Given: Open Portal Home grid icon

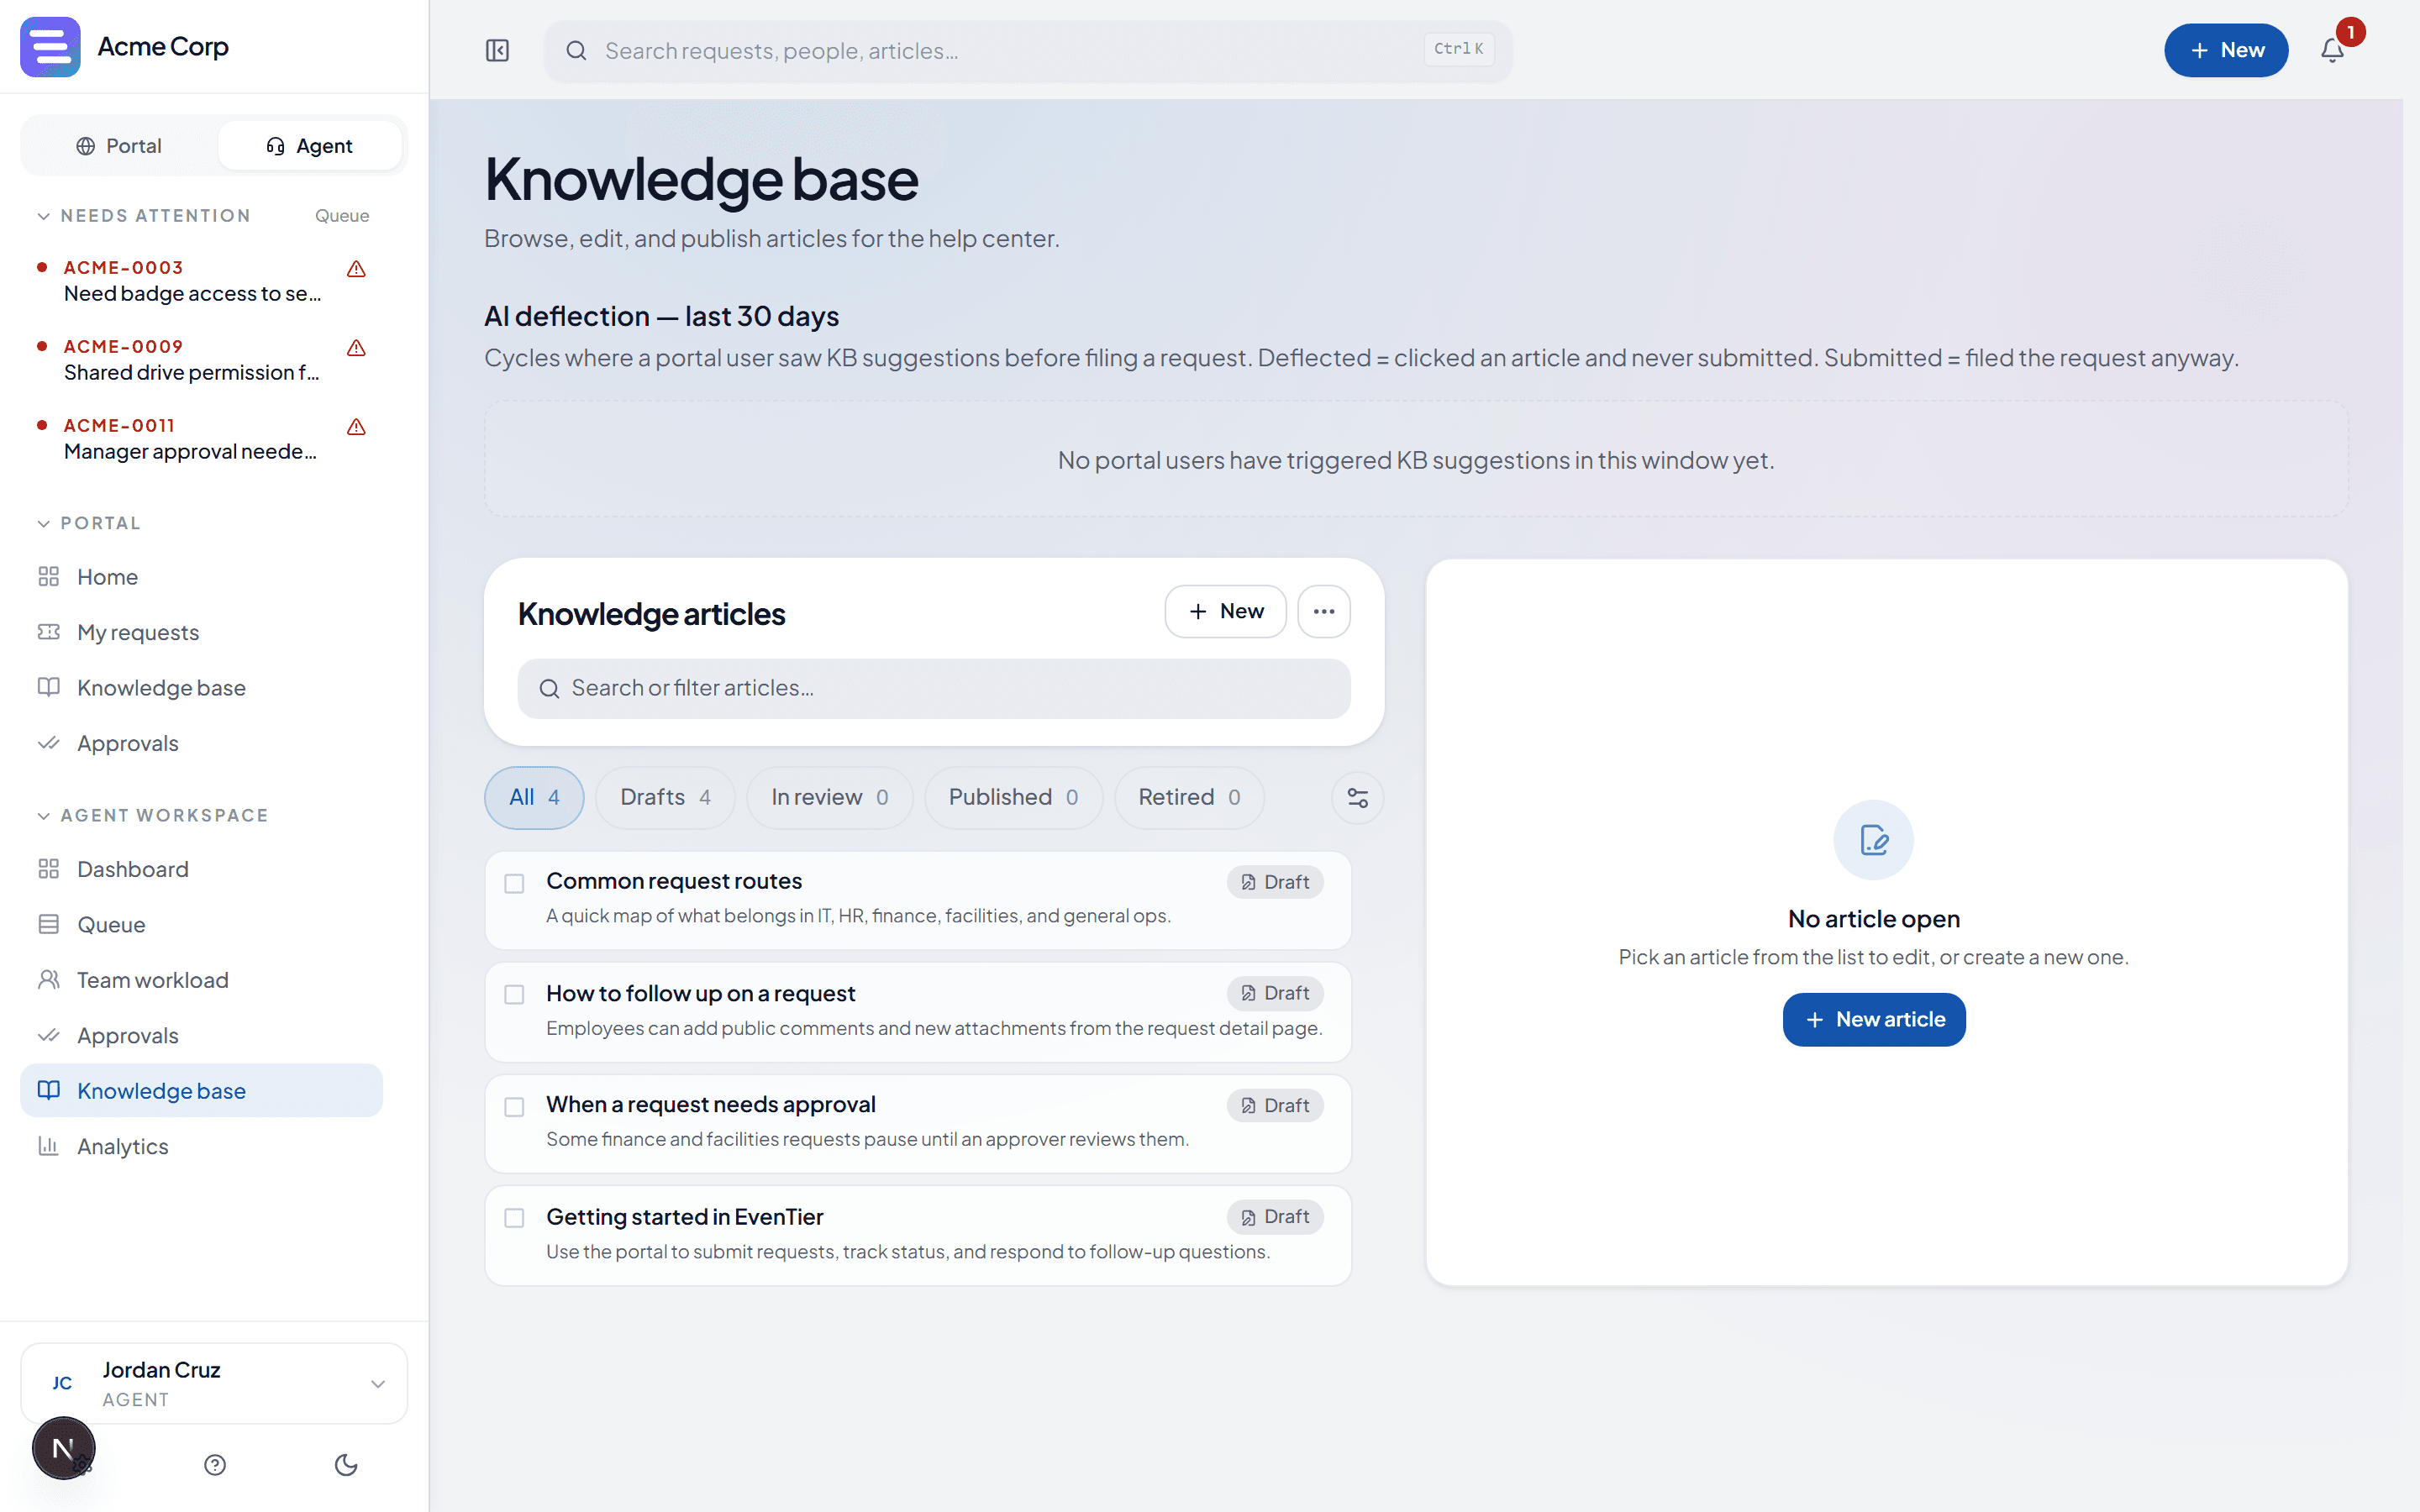Looking at the screenshot, I should tap(49, 577).
